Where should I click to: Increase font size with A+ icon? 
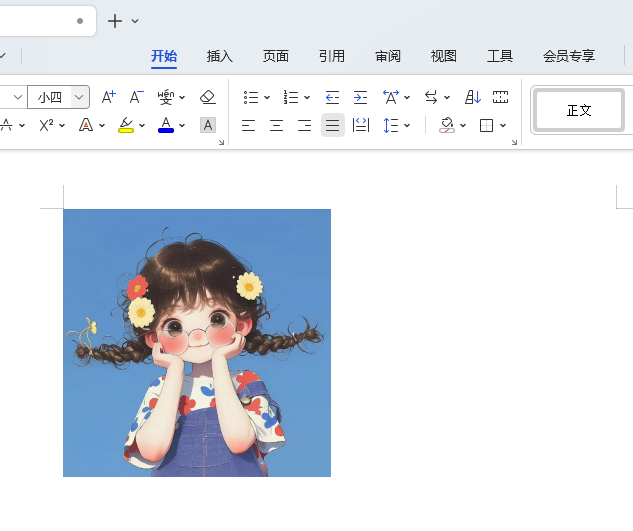tap(109, 97)
